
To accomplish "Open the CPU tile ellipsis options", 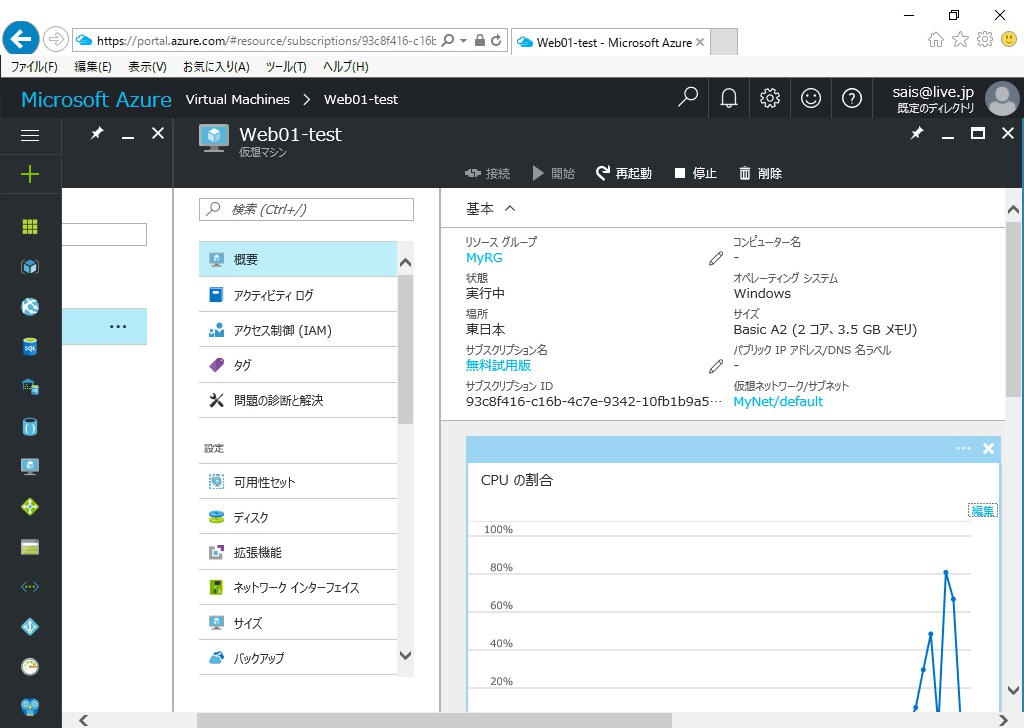I will [963, 448].
